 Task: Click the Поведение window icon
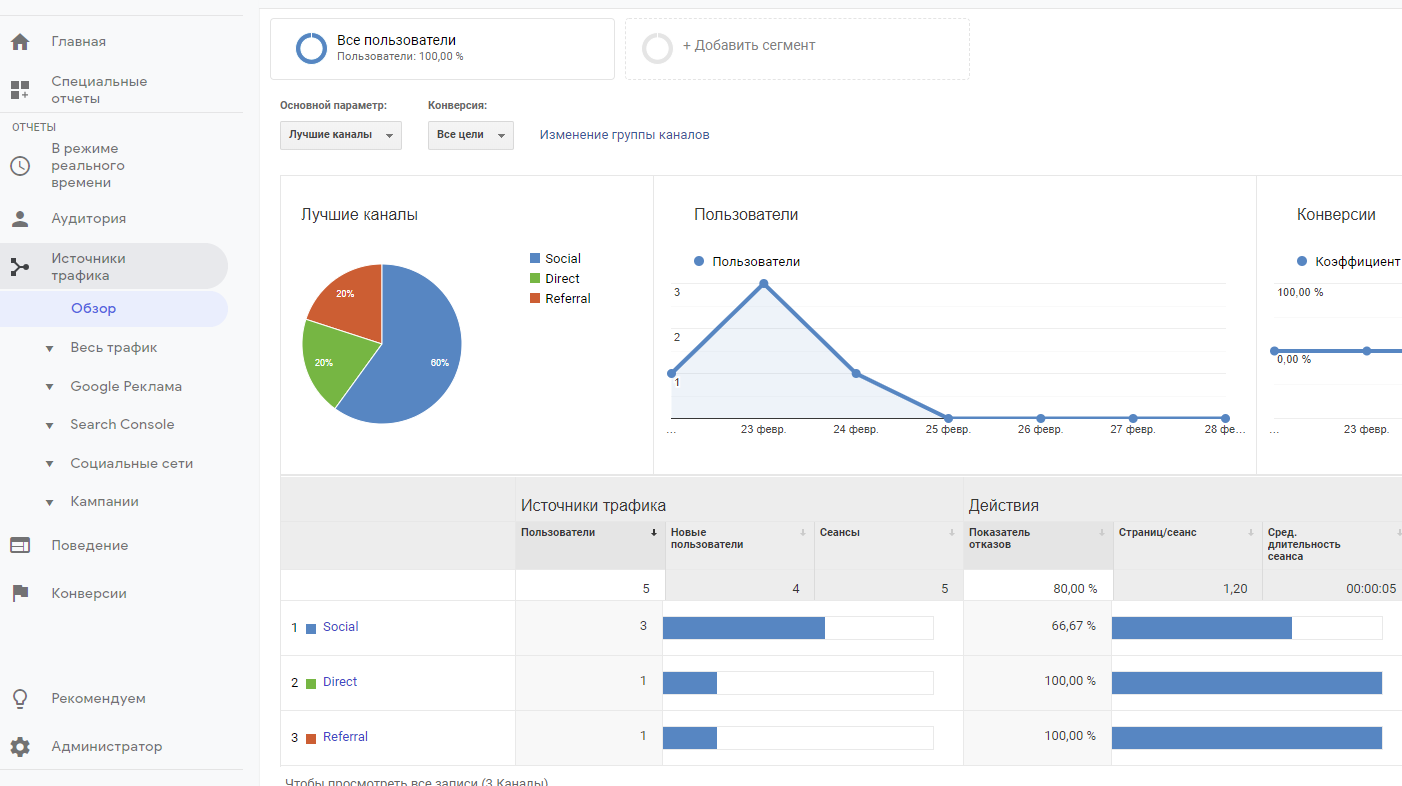point(20,545)
